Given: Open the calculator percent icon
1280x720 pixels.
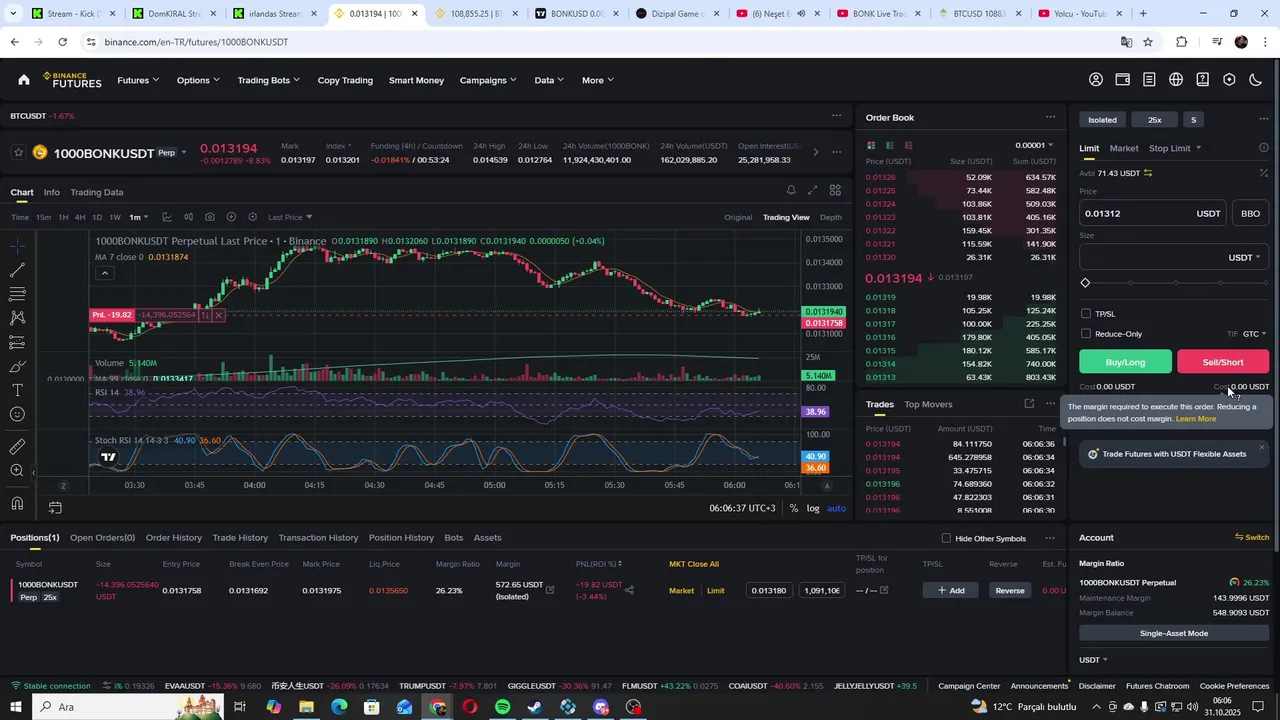Looking at the screenshot, I should pyautogui.click(x=1263, y=173).
